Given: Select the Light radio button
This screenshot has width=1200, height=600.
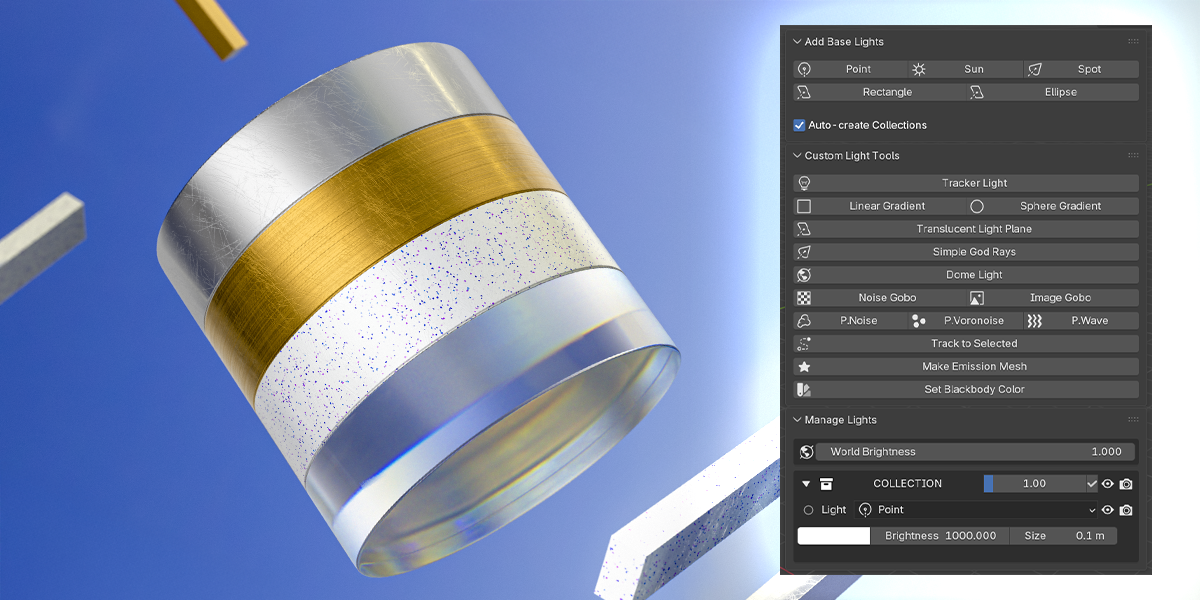Looking at the screenshot, I should click(808, 510).
